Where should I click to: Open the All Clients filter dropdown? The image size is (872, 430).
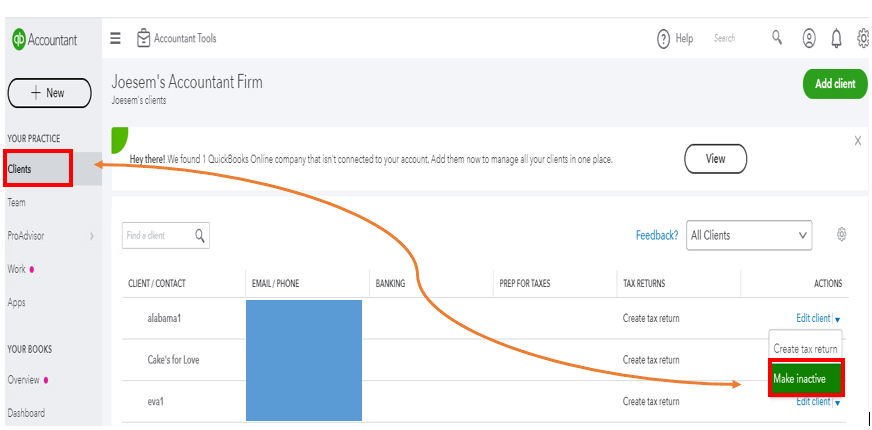click(x=749, y=235)
